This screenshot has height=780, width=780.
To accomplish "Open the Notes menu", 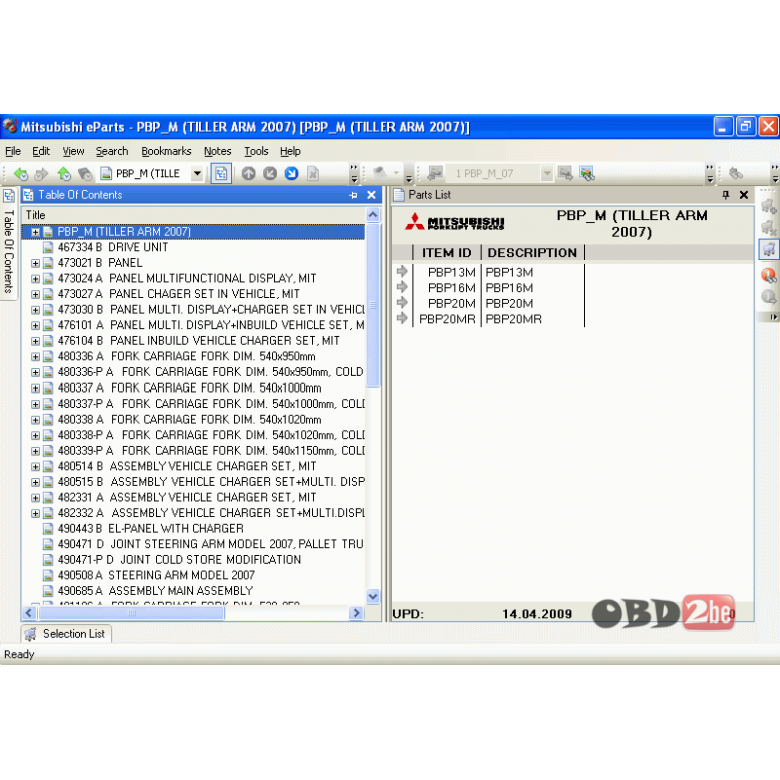I will pyautogui.click(x=217, y=151).
